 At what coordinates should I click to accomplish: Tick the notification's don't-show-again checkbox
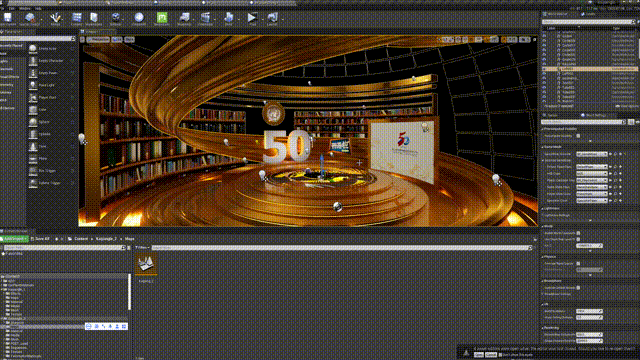point(500,355)
